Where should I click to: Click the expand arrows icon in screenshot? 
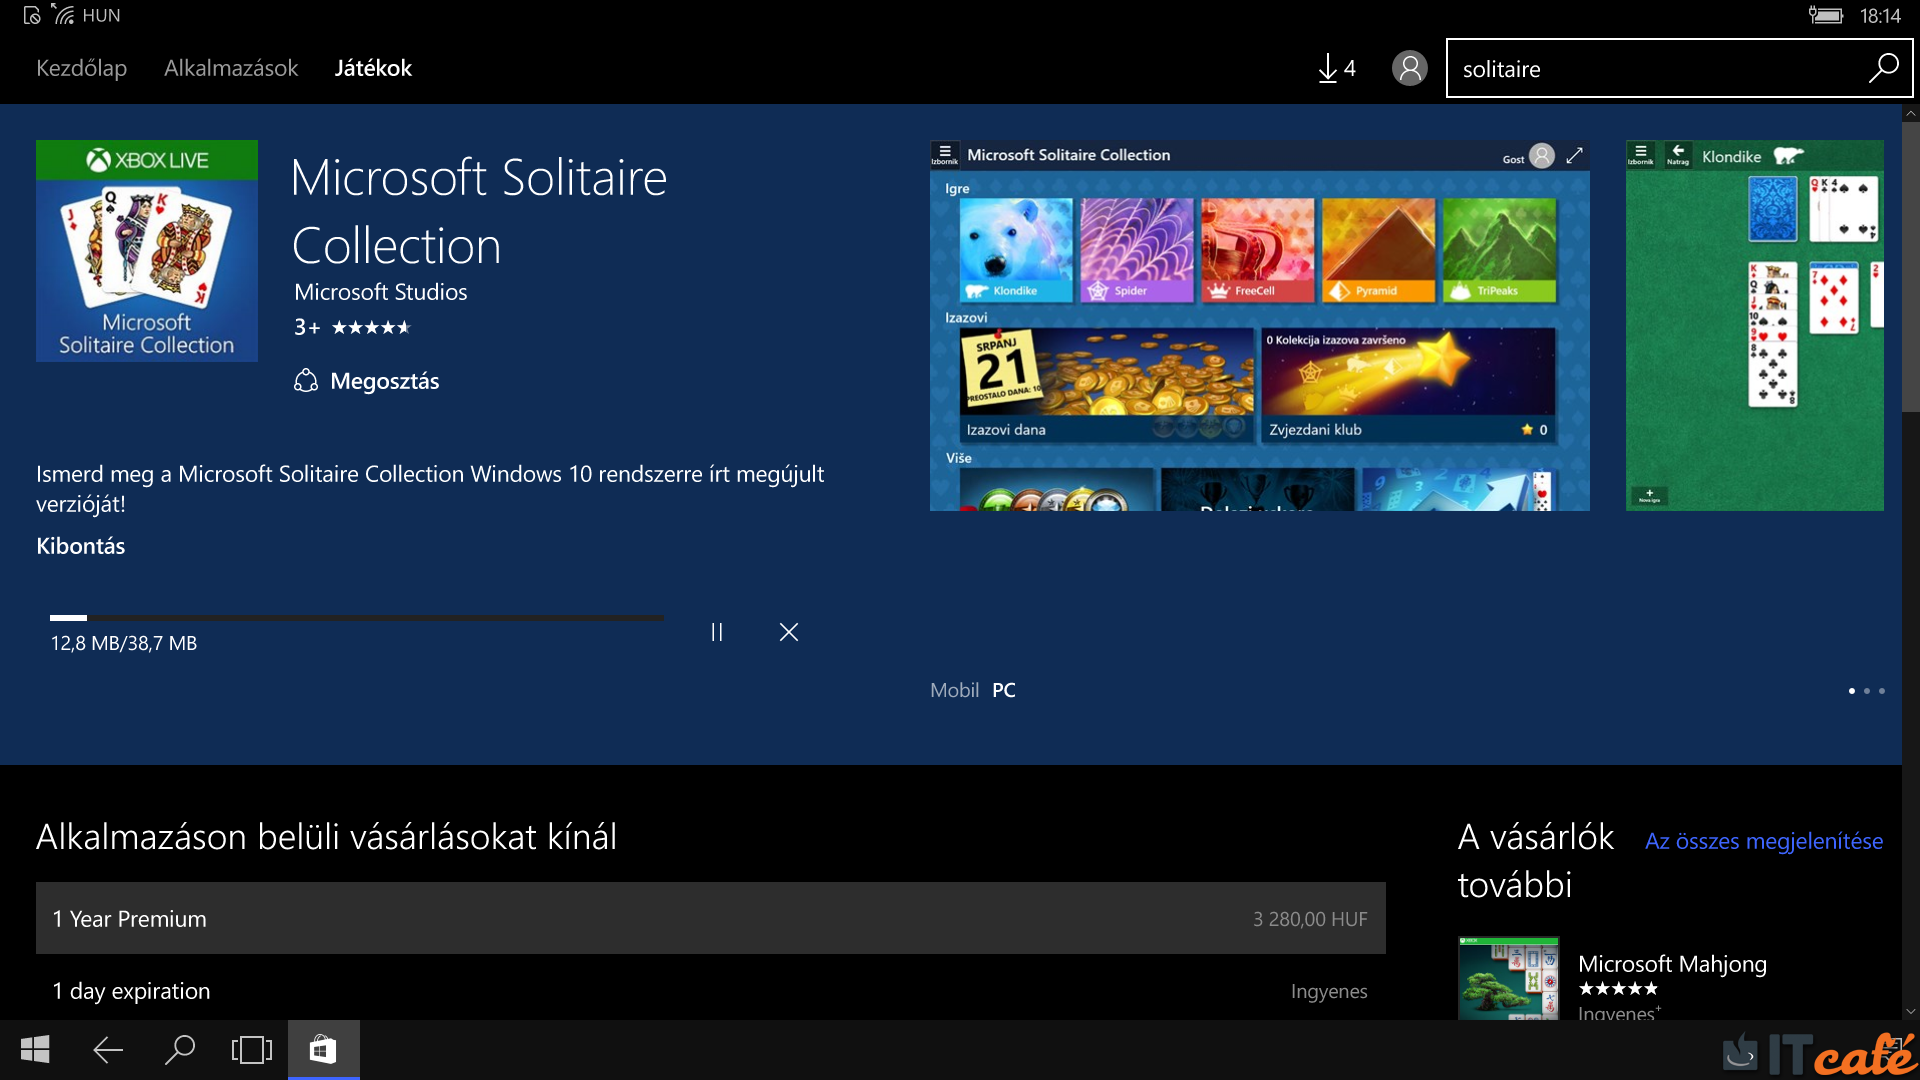pos(1574,155)
